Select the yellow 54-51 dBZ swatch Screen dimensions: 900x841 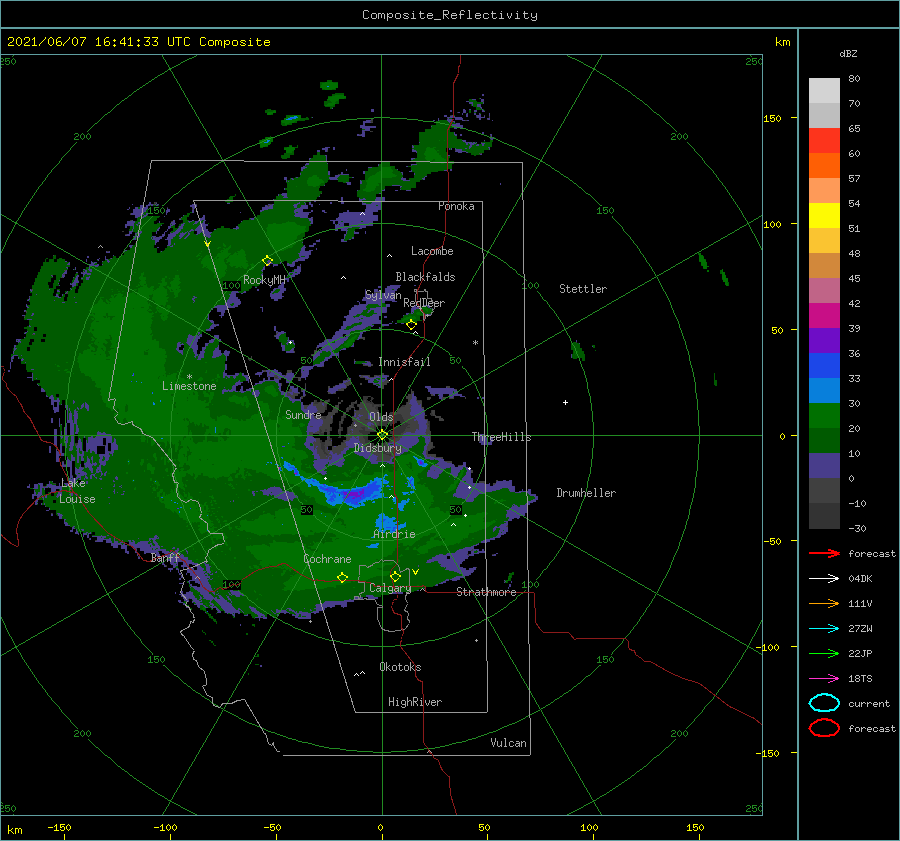point(824,215)
